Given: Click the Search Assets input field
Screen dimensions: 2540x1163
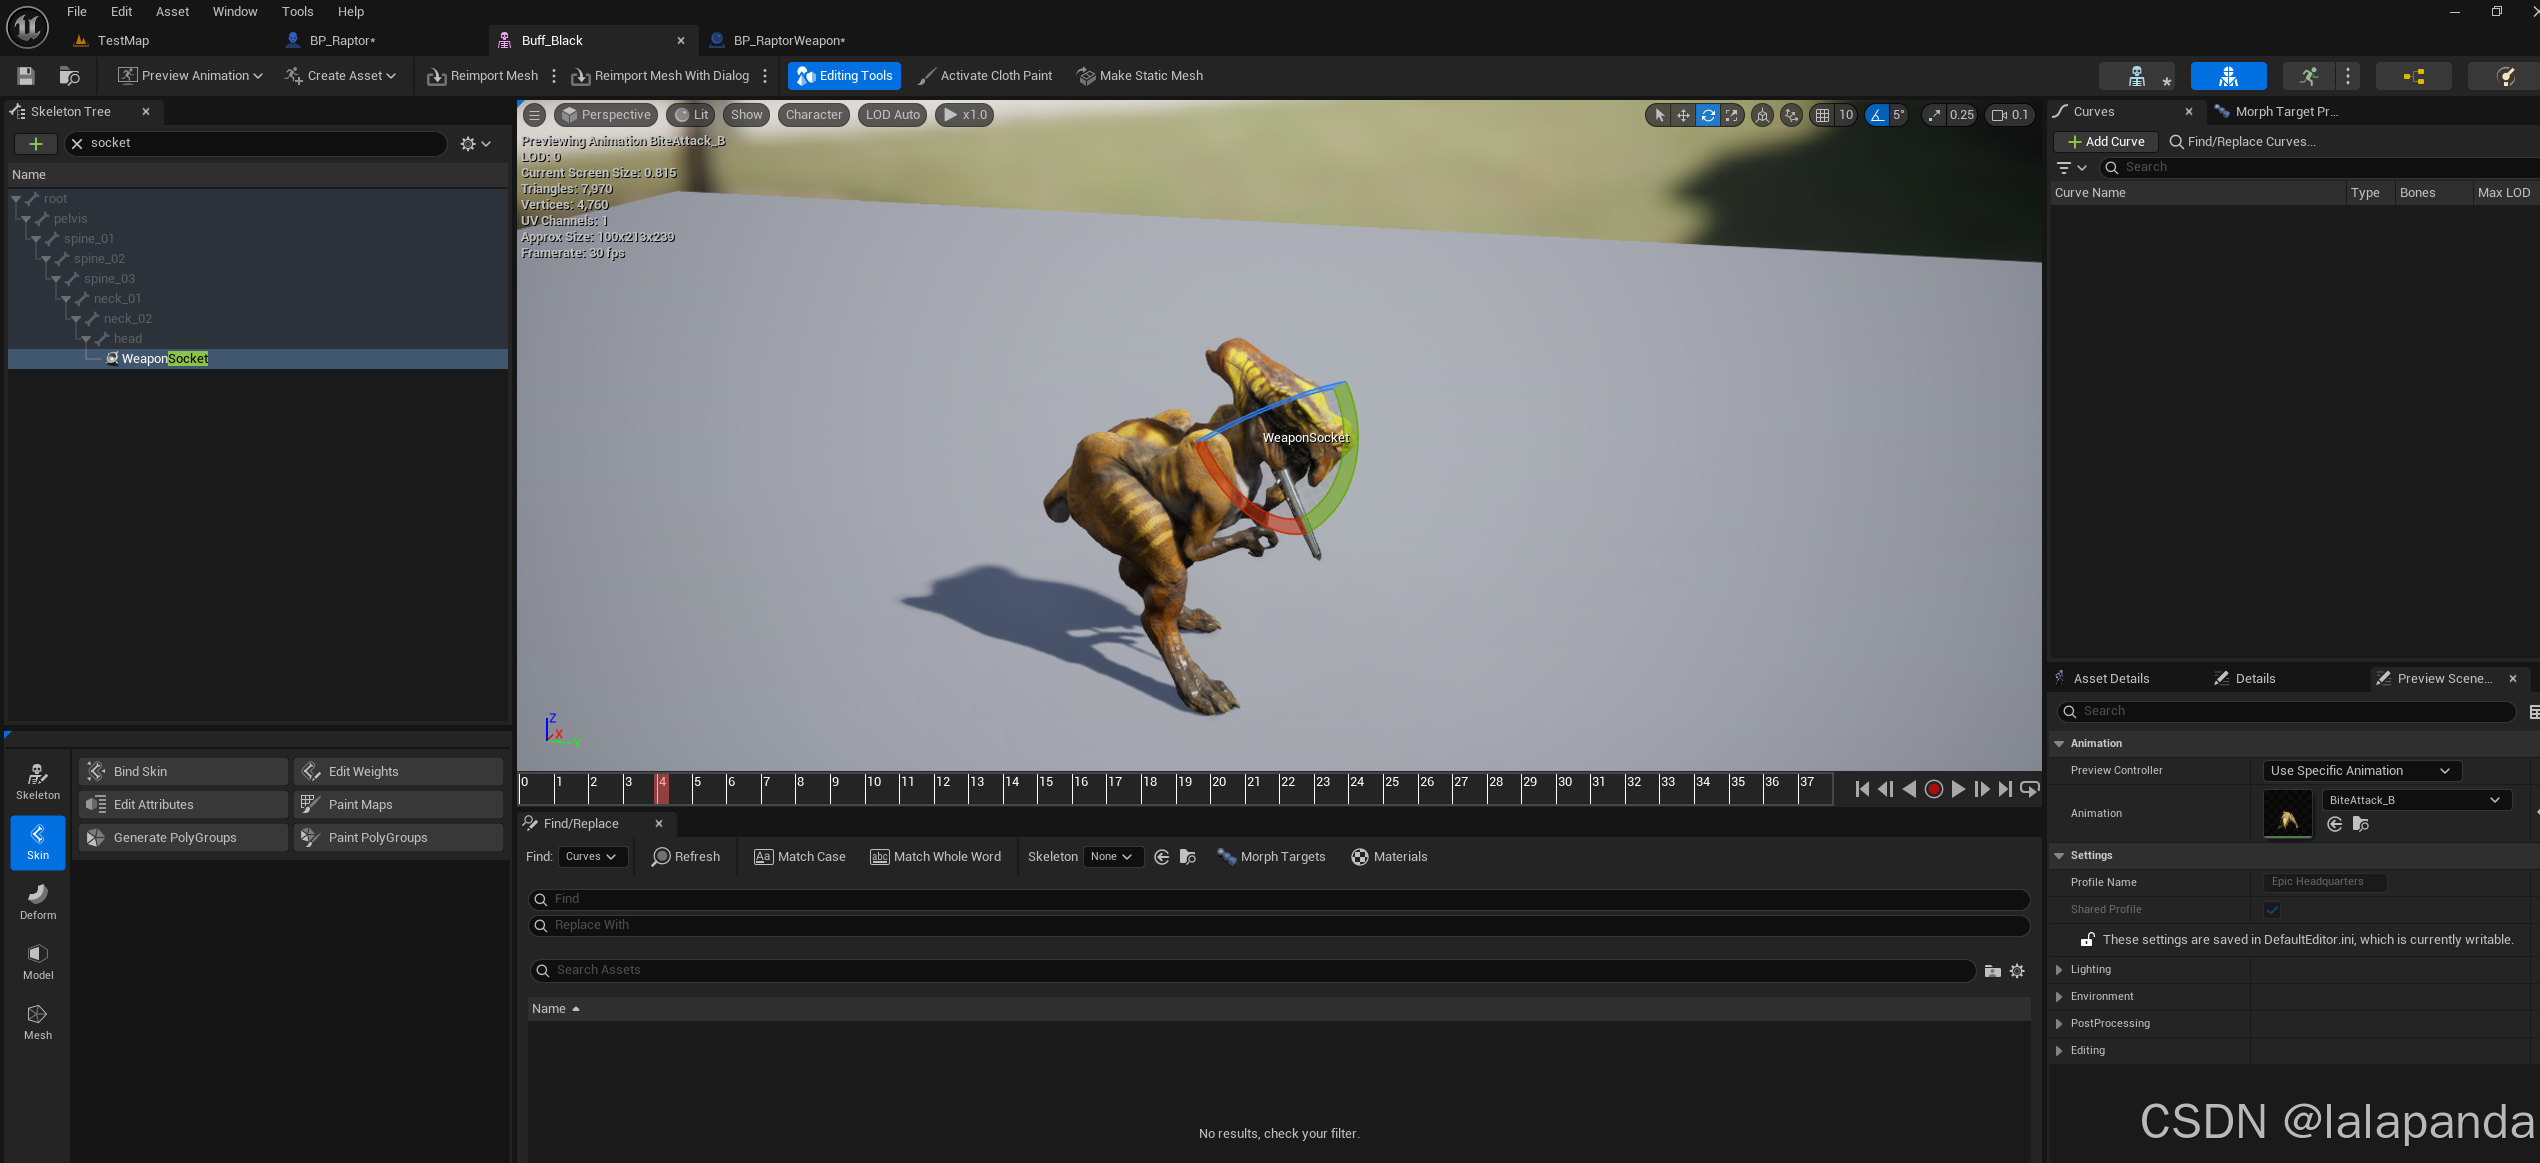Looking at the screenshot, I should [x=1250, y=970].
